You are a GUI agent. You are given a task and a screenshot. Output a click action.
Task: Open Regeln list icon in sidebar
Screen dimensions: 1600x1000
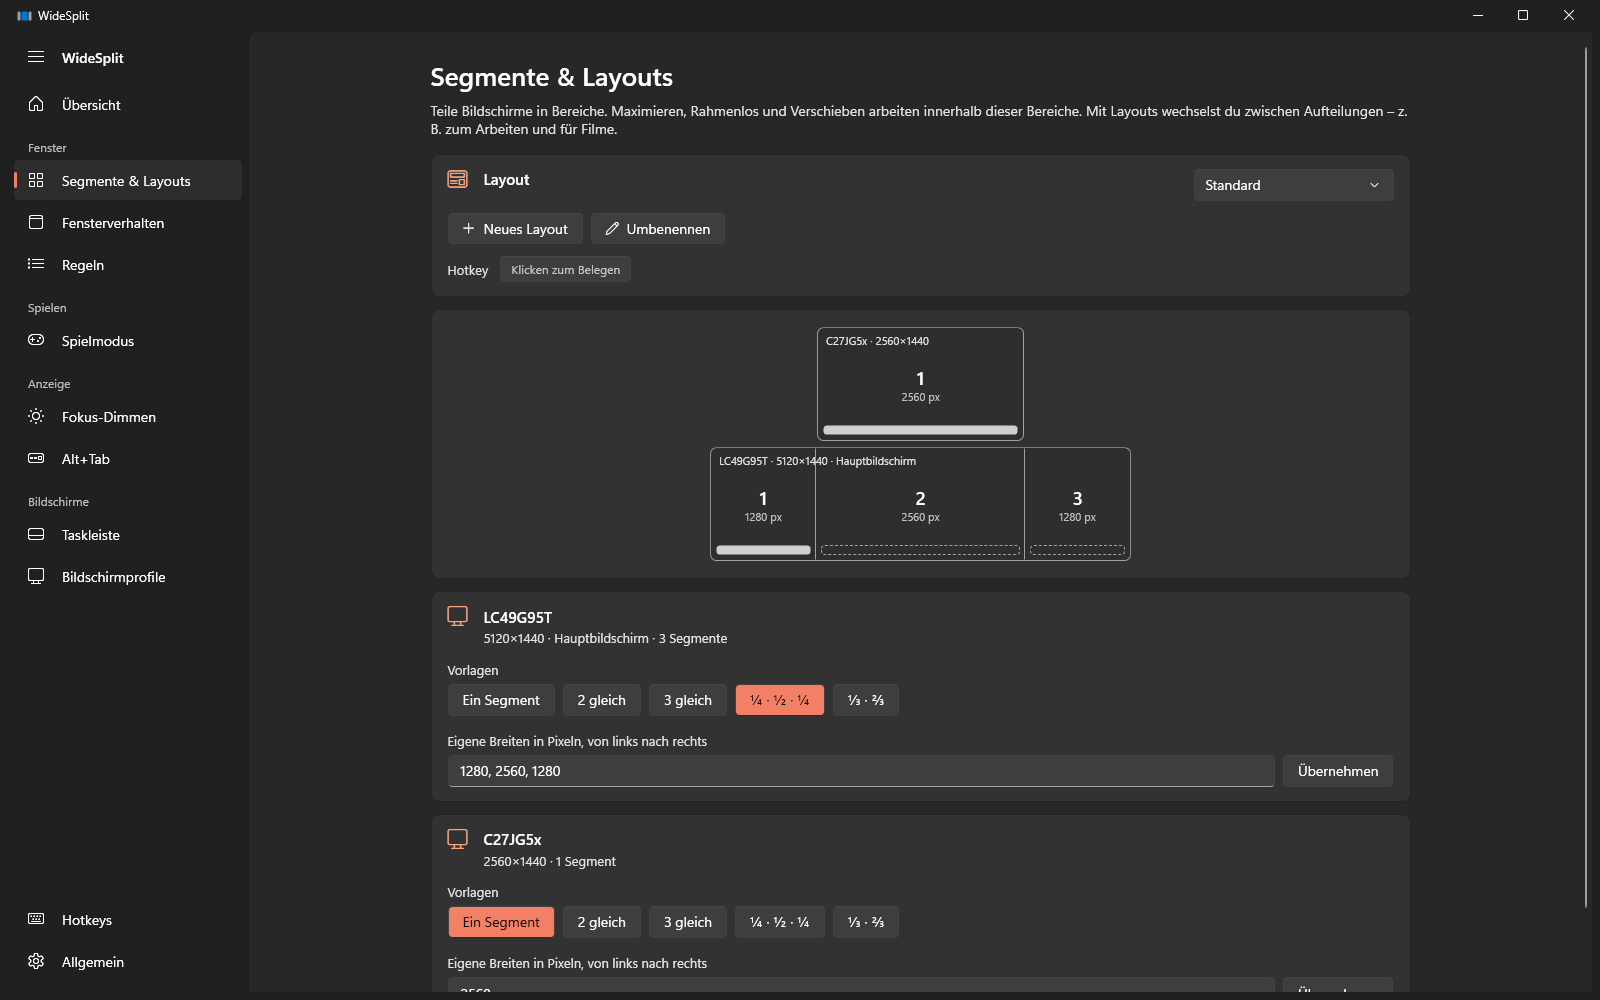click(x=36, y=264)
